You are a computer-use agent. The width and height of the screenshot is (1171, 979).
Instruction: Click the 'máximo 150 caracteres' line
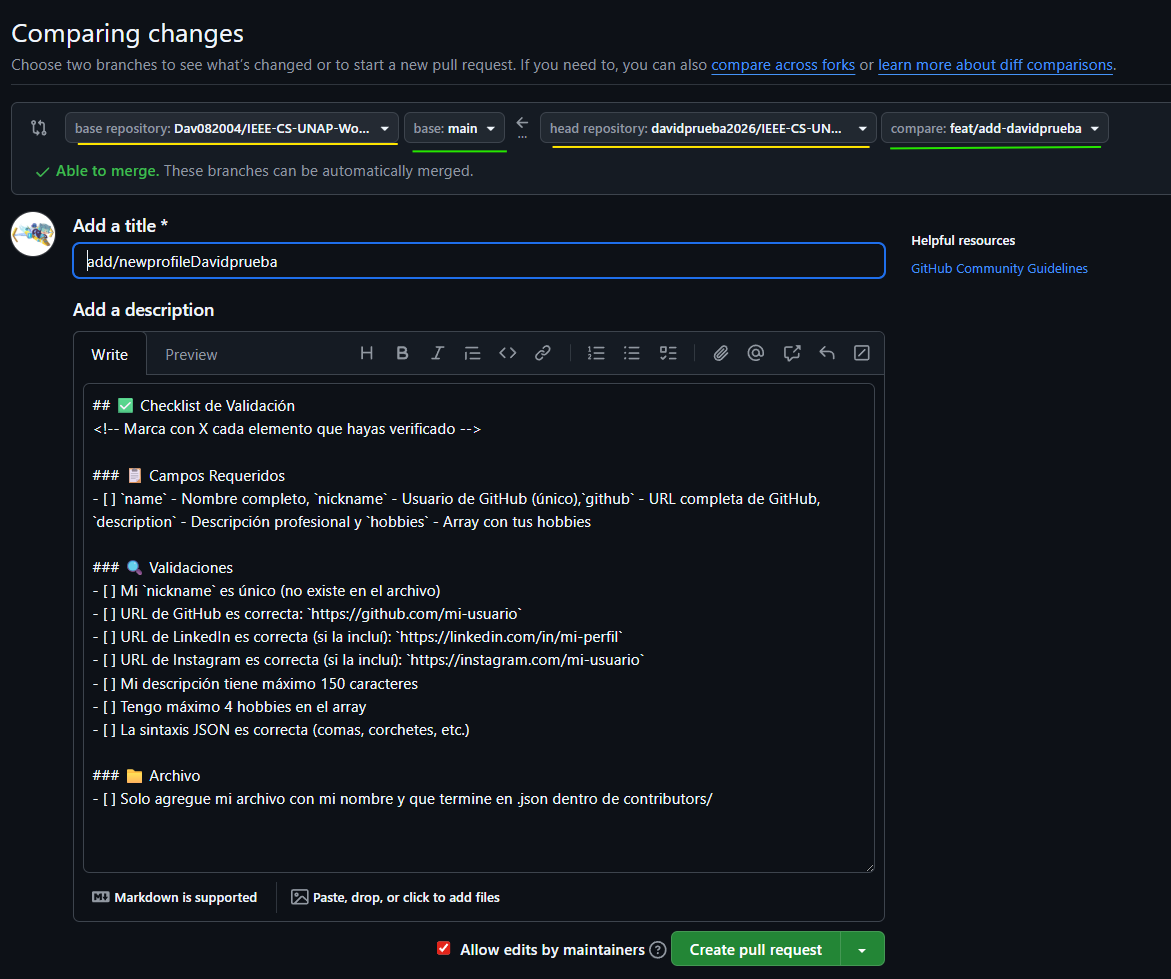(x=255, y=683)
